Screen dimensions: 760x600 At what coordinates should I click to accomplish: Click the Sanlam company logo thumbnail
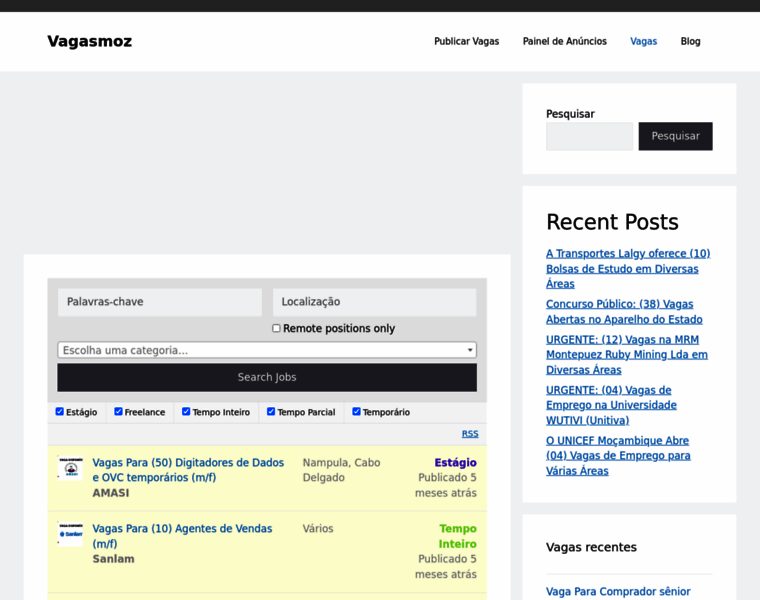[70, 534]
